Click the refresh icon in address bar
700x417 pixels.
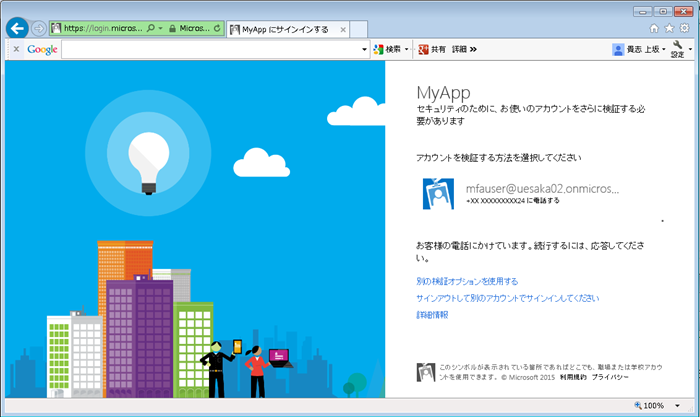(x=217, y=28)
